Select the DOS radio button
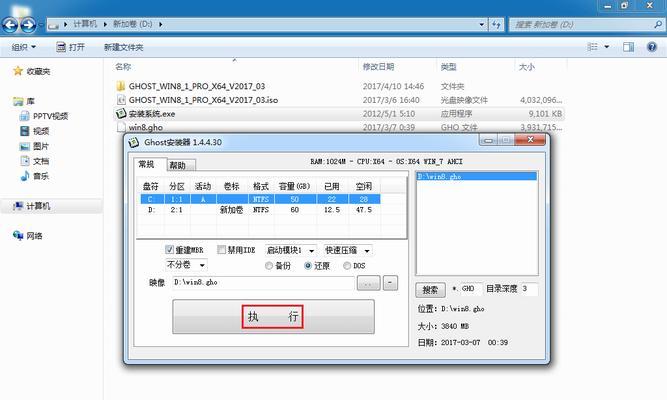This screenshot has width=667, height=400. click(347, 266)
